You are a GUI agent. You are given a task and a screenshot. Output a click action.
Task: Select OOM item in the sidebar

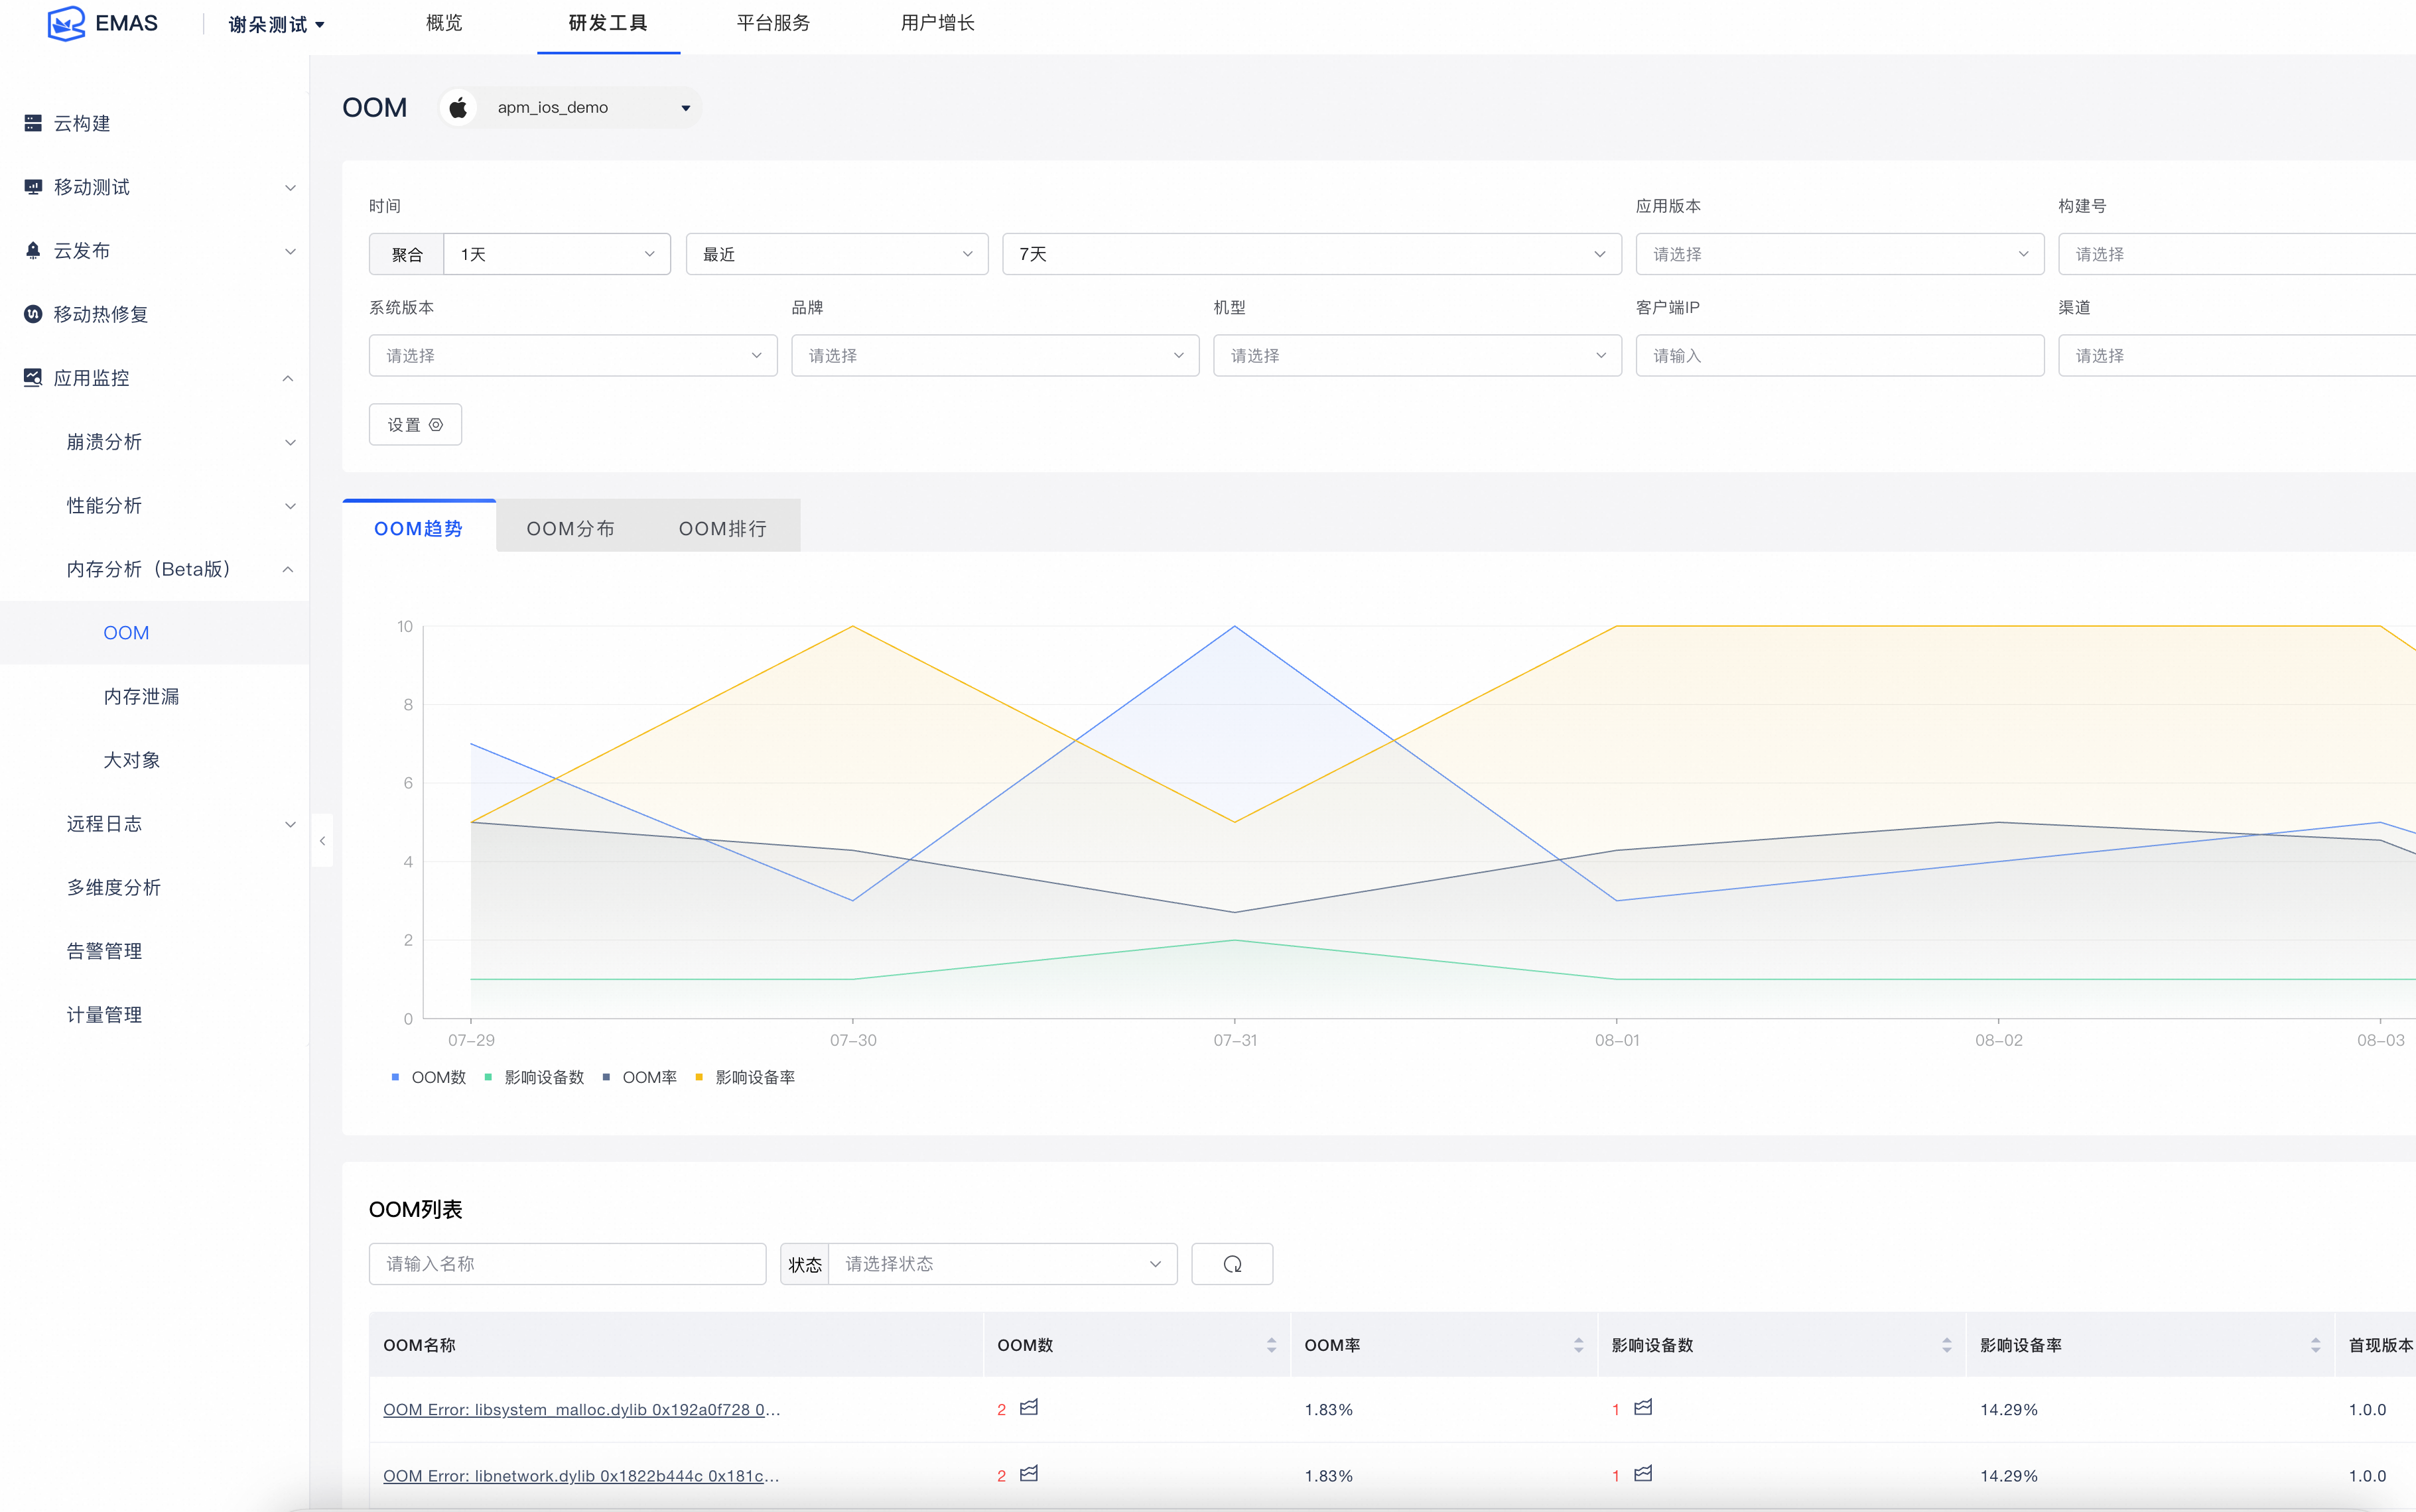click(x=126, y=633)
